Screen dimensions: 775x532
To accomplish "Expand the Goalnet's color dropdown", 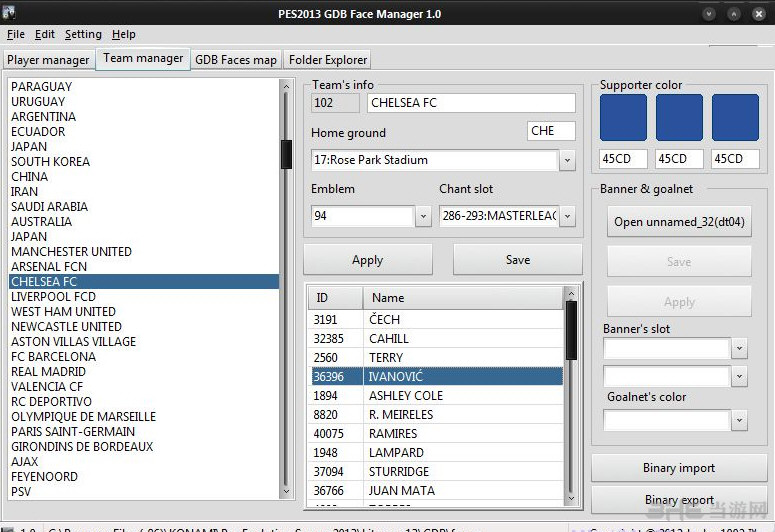I will pos(739,420).
